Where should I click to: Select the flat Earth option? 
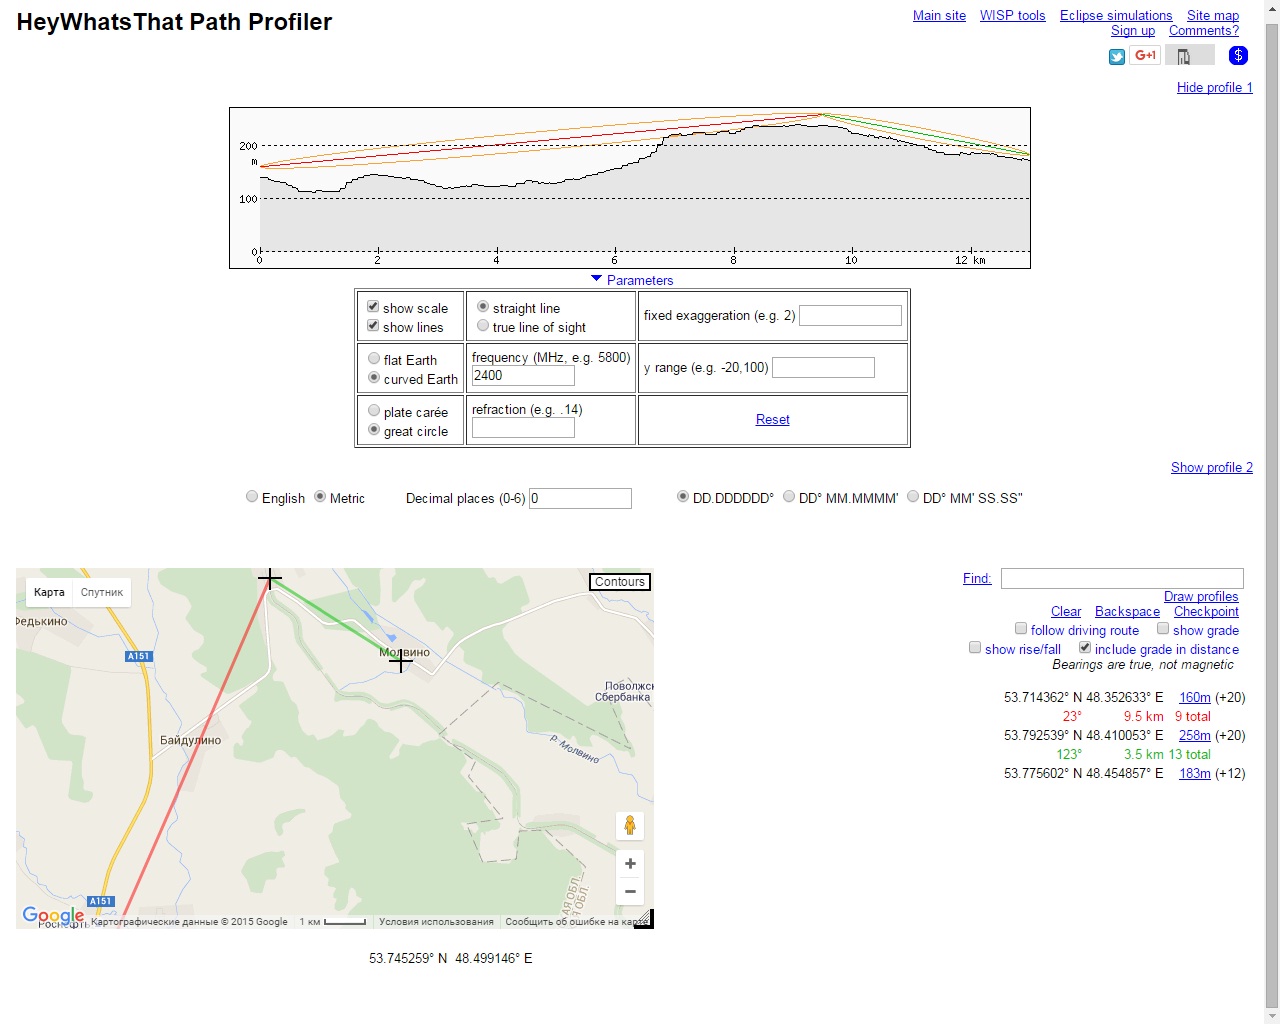pyautogui.click(x=374, y=359)
